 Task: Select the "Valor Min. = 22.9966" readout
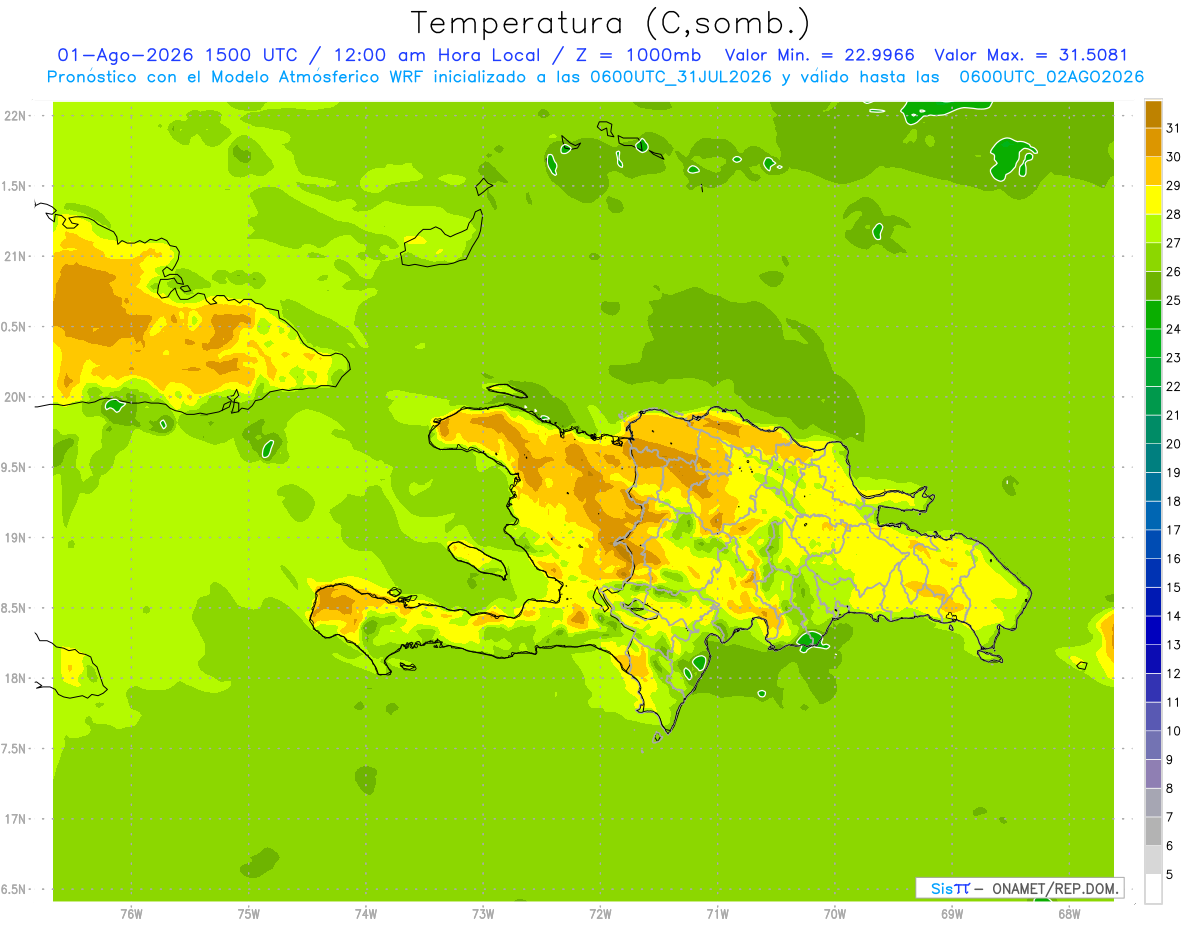coord(820,55)
